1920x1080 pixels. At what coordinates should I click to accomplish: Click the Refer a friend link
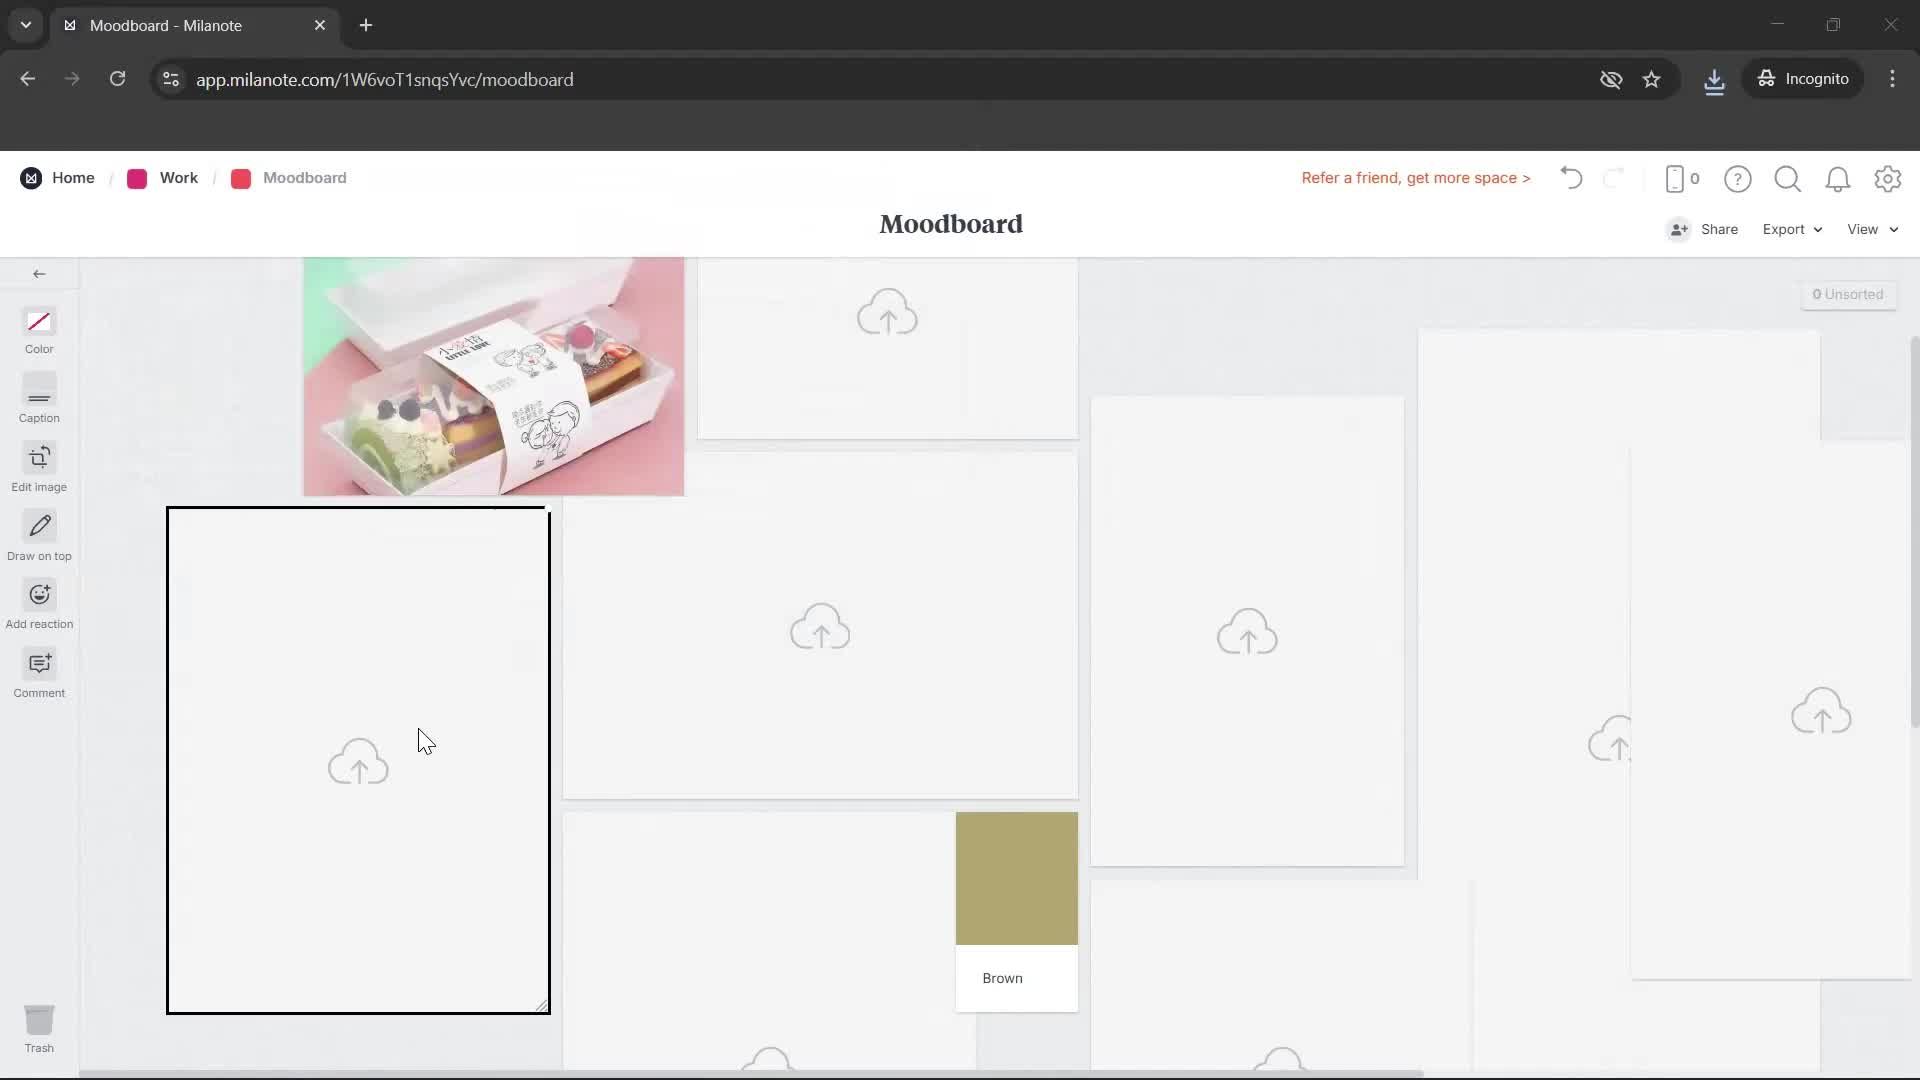pos(1415,178)
